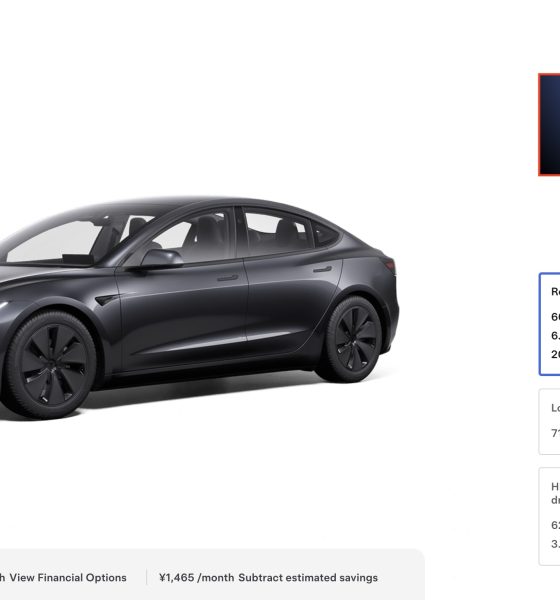This screenshot has height=600, width=560.
Task: Click the car's red tail light
Action: pos(390,264)
